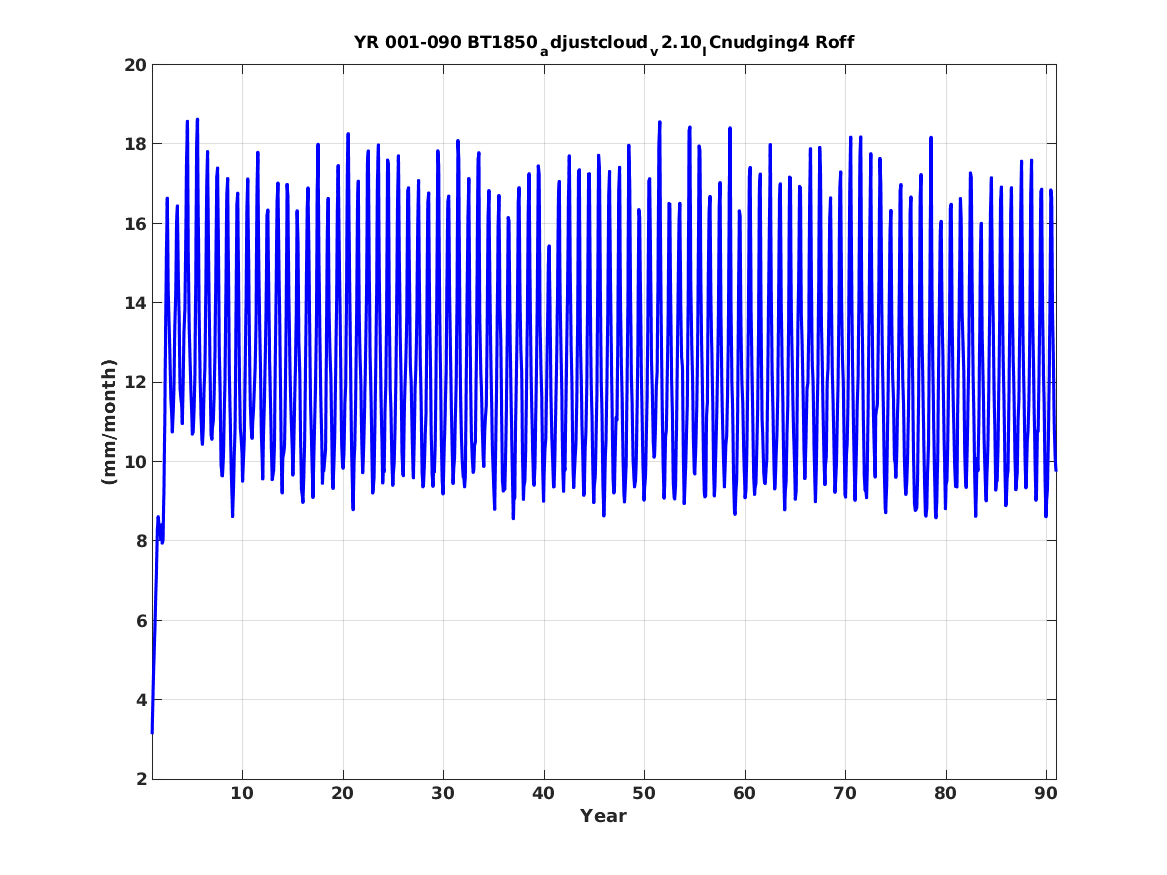Image resolution: width=1167 pixels, height=875 pixels.
Task: Click the x-axis label 'Year'
Action: pyautogui.click(x=604, y=816)
